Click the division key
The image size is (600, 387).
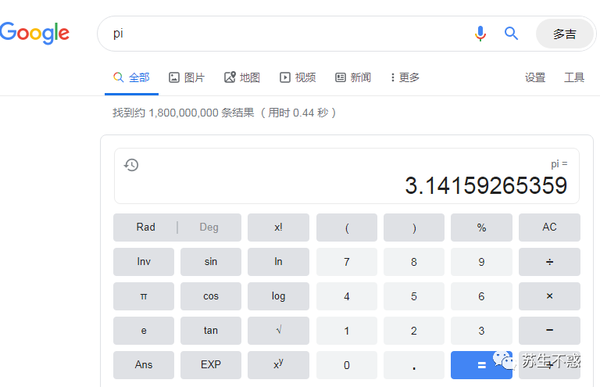pos(549,262)
